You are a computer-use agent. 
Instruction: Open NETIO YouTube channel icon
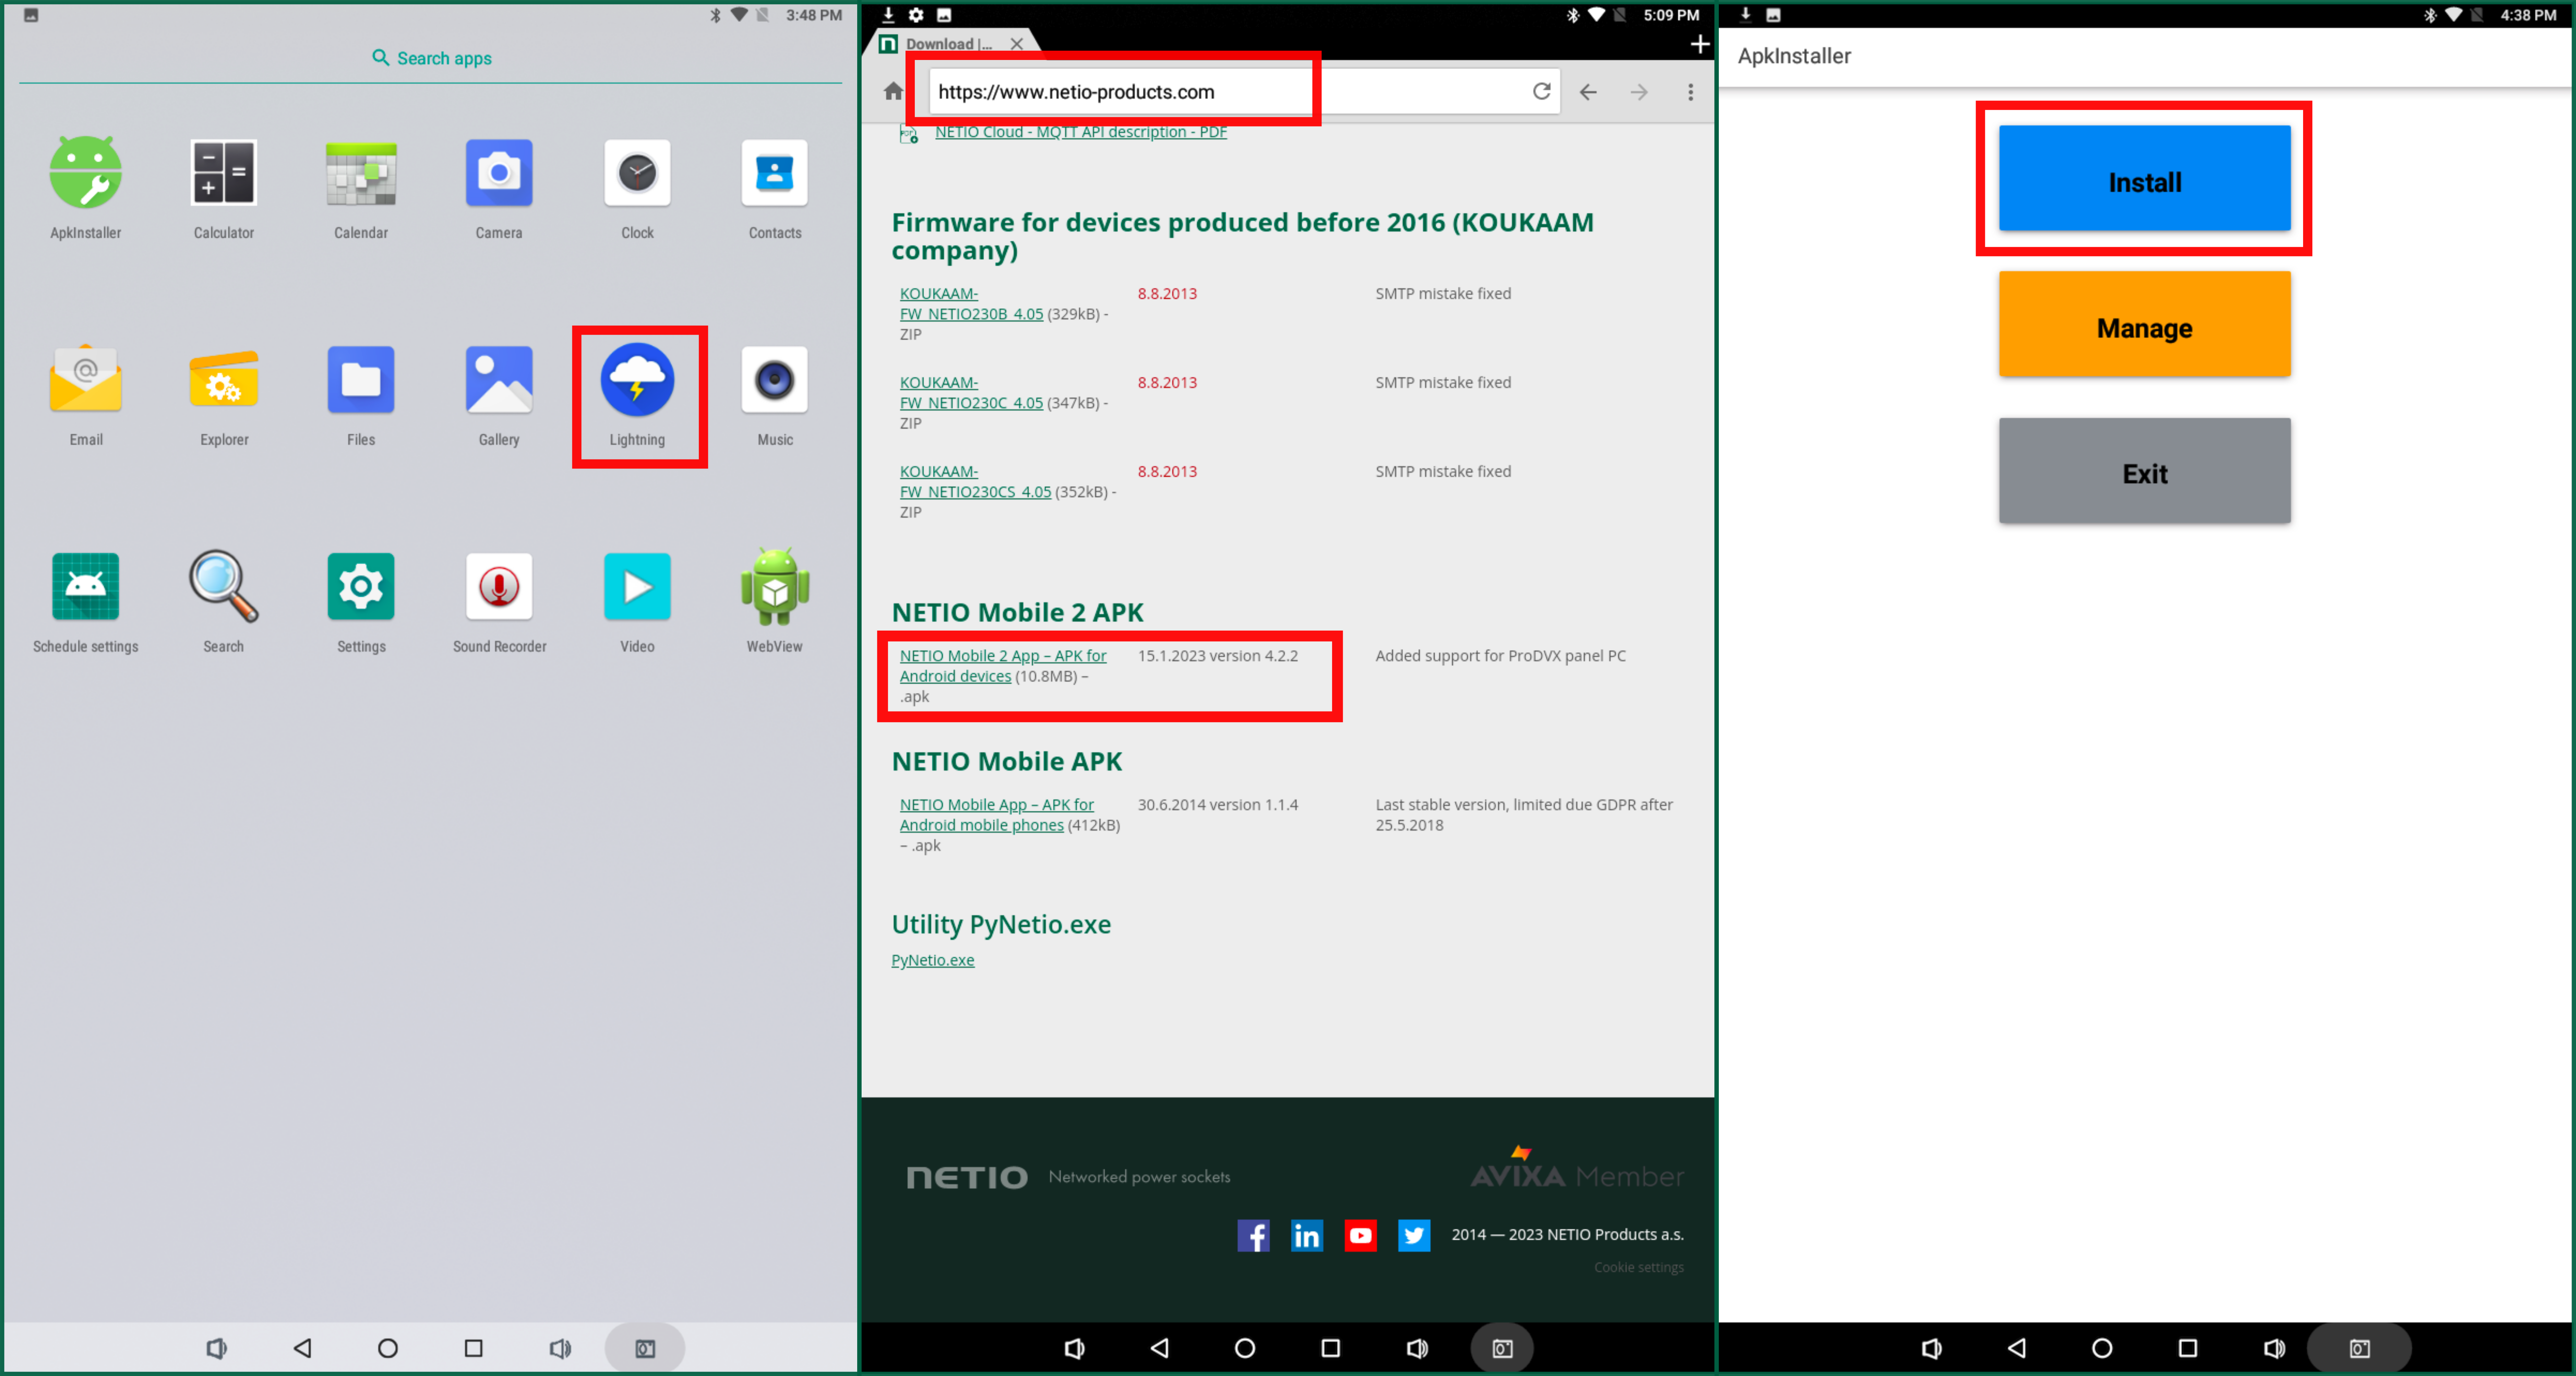[x=1361, y=1236]
